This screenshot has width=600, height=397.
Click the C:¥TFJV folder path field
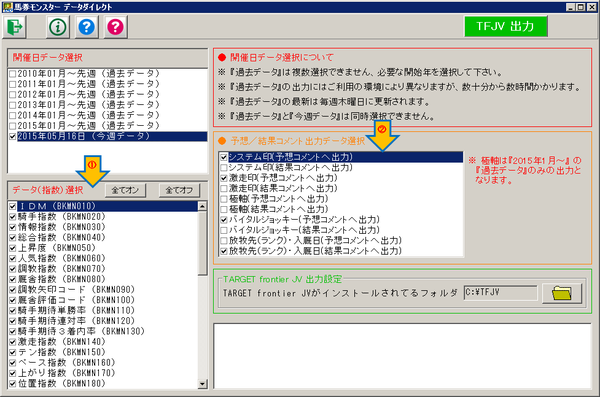[x=501, y=293]
